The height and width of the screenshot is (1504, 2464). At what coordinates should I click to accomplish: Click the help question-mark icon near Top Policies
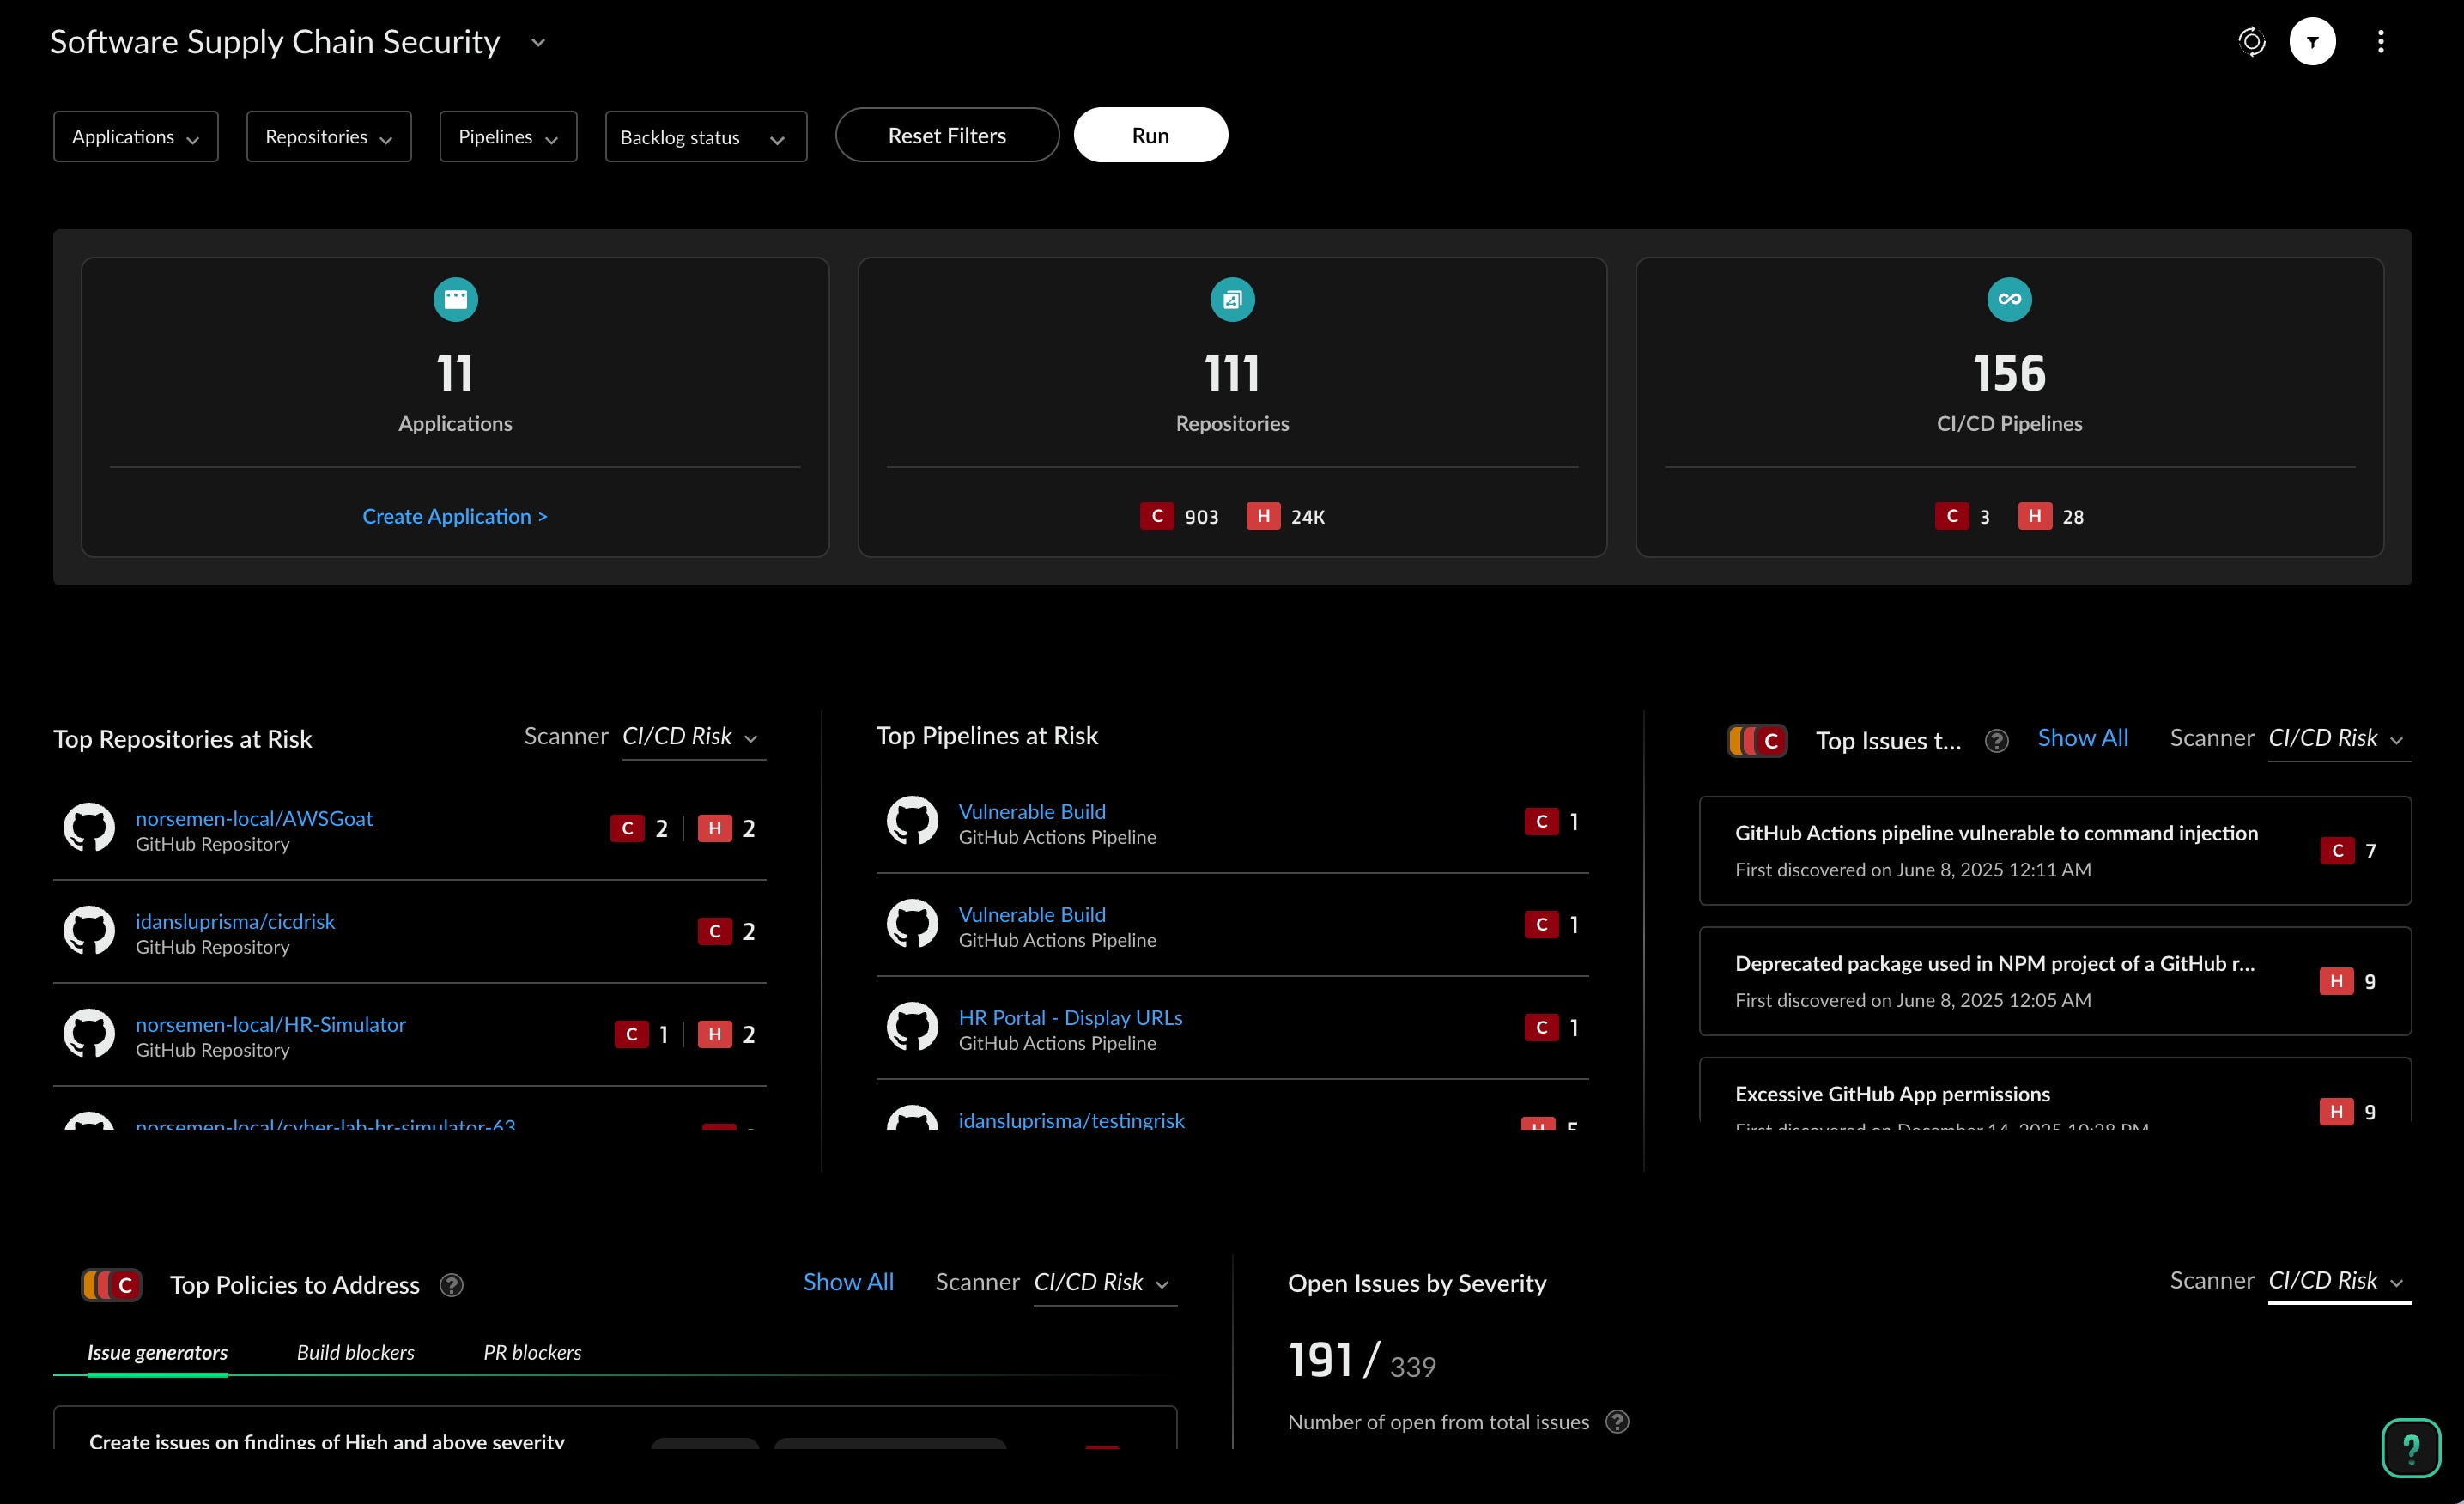click(x=451, y=1285)
